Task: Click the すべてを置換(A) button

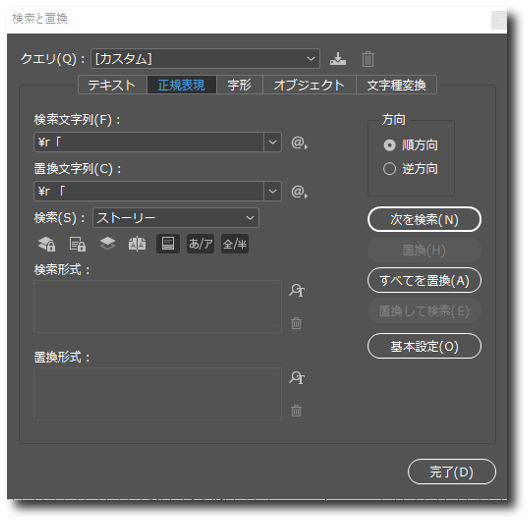Action: pyautogui.click(x=425, y=281)
